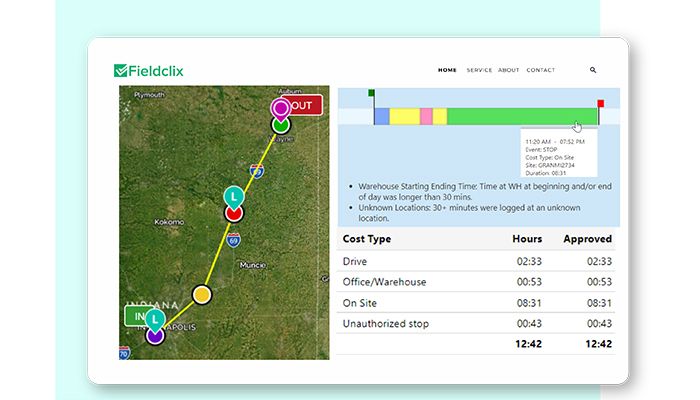
Task: Select the On Site row label
Action: point(359,303)
